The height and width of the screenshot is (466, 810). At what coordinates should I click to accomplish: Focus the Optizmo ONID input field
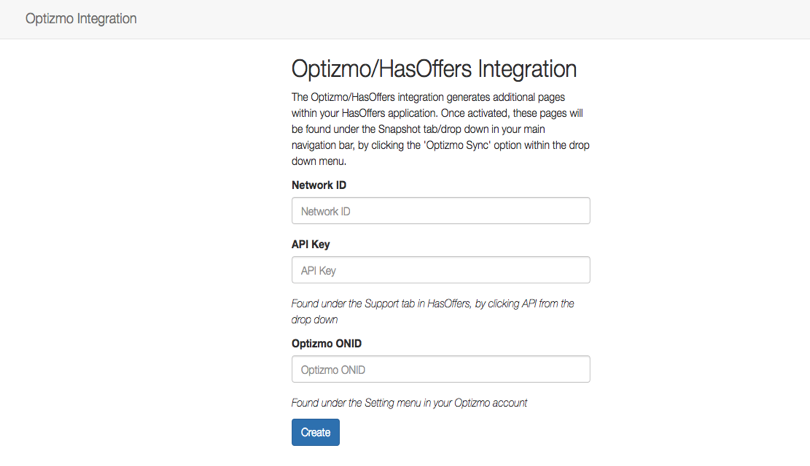[x=441, y=369]
